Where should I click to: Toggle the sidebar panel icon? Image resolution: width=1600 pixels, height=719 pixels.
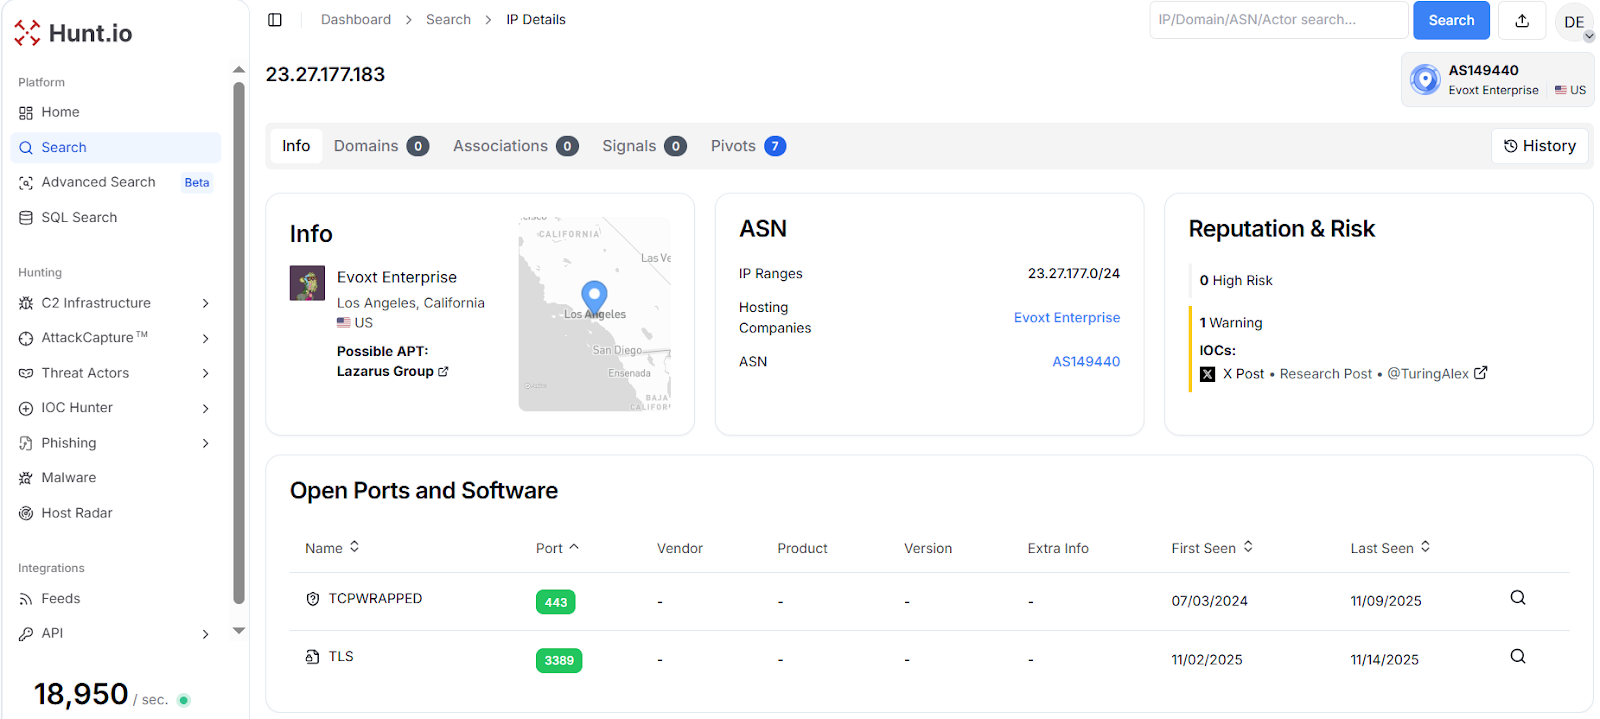(x=275, y=20)
